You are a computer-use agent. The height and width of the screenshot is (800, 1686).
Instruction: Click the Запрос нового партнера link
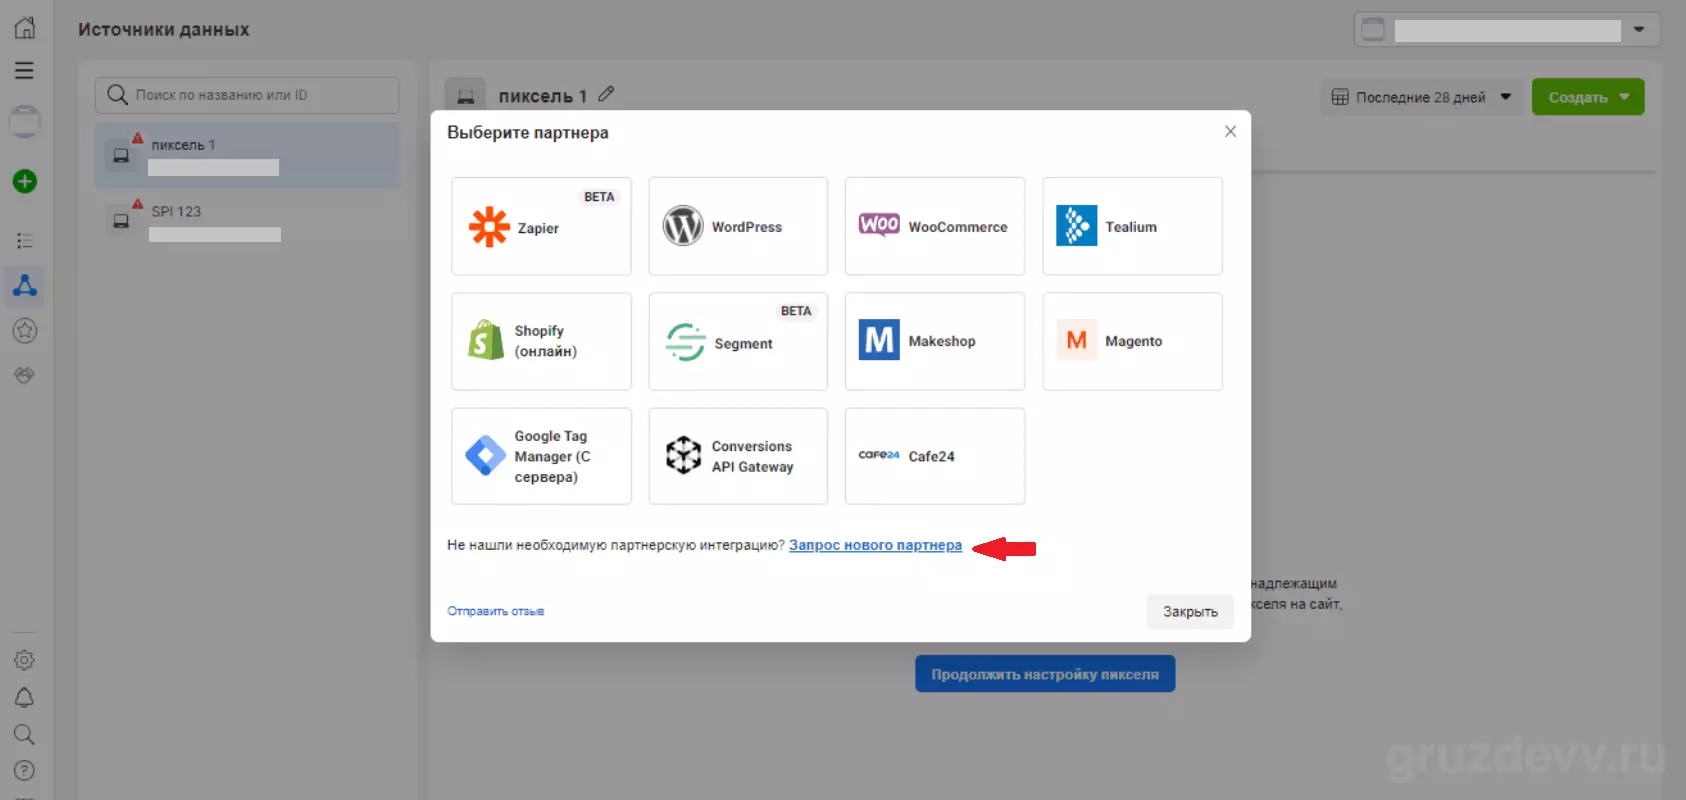pyautogui.click(x=875, y=545)
